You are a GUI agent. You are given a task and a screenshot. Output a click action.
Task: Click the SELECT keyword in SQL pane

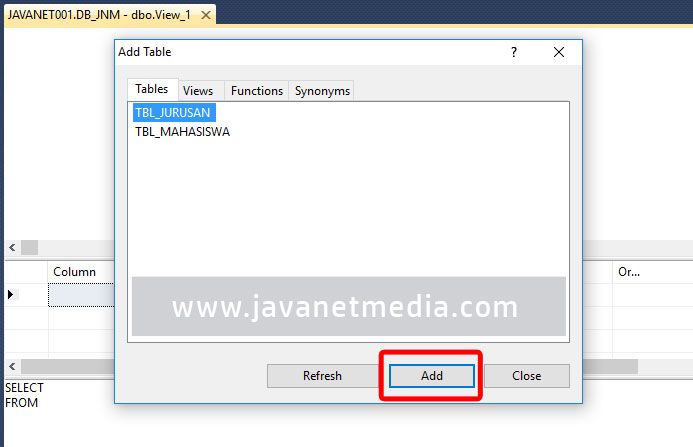click(24, 388)
